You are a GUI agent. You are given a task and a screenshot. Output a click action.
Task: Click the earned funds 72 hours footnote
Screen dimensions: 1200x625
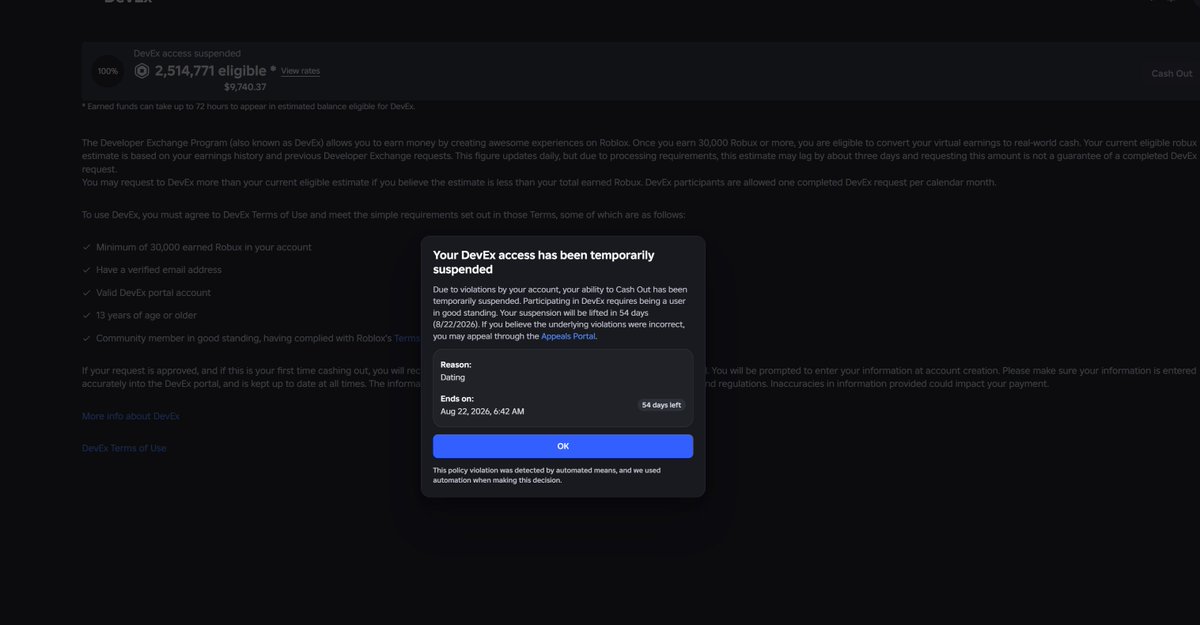[248, 106]
